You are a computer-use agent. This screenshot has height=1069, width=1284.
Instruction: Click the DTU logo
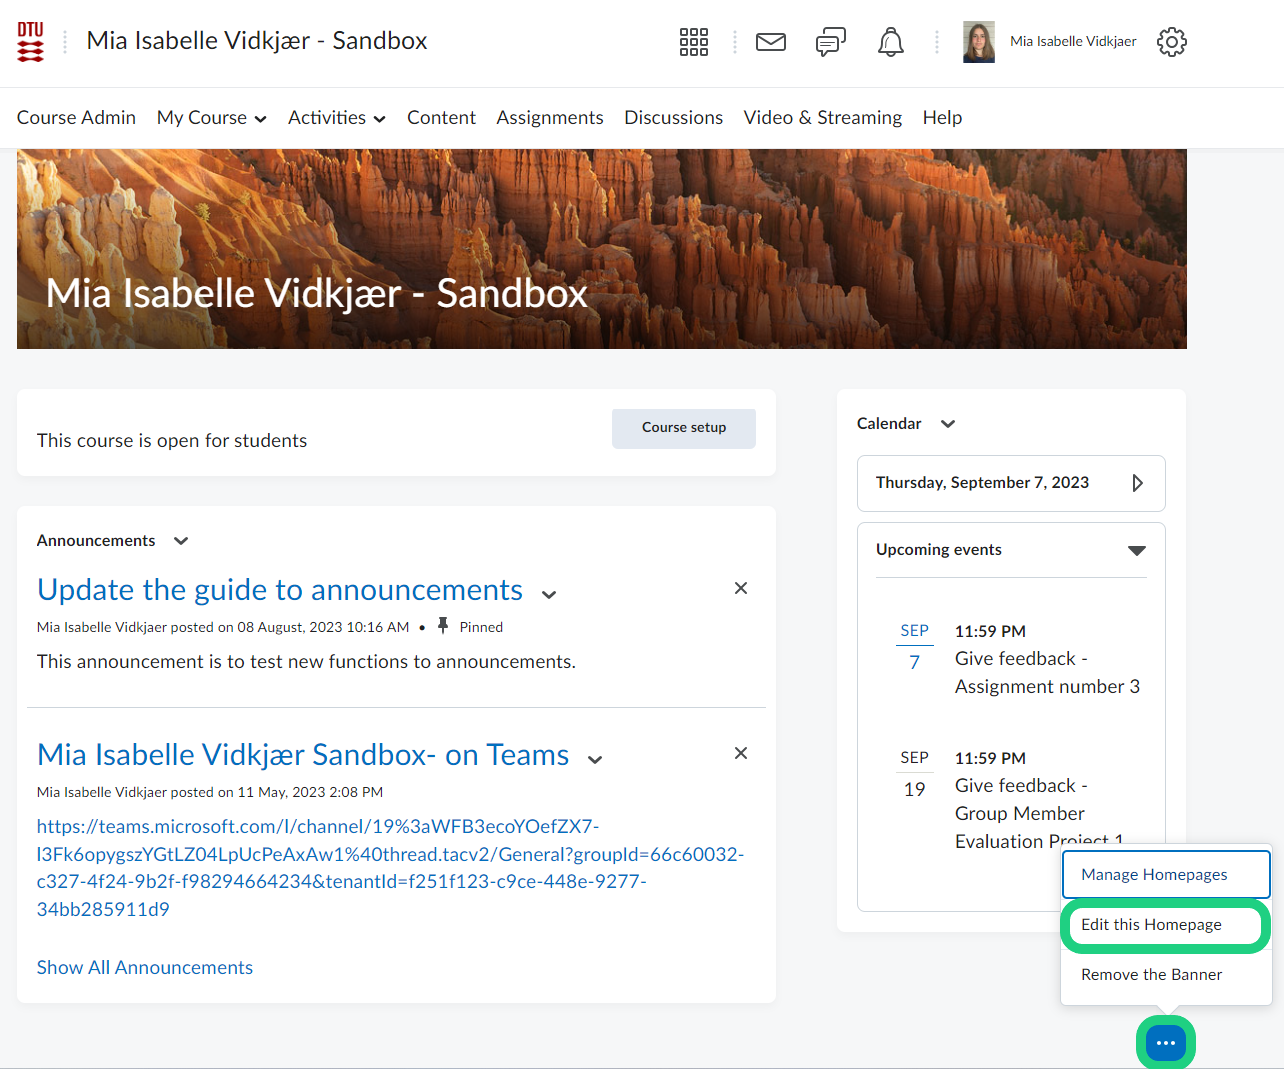pyautogui.click(x=31, y=42)
